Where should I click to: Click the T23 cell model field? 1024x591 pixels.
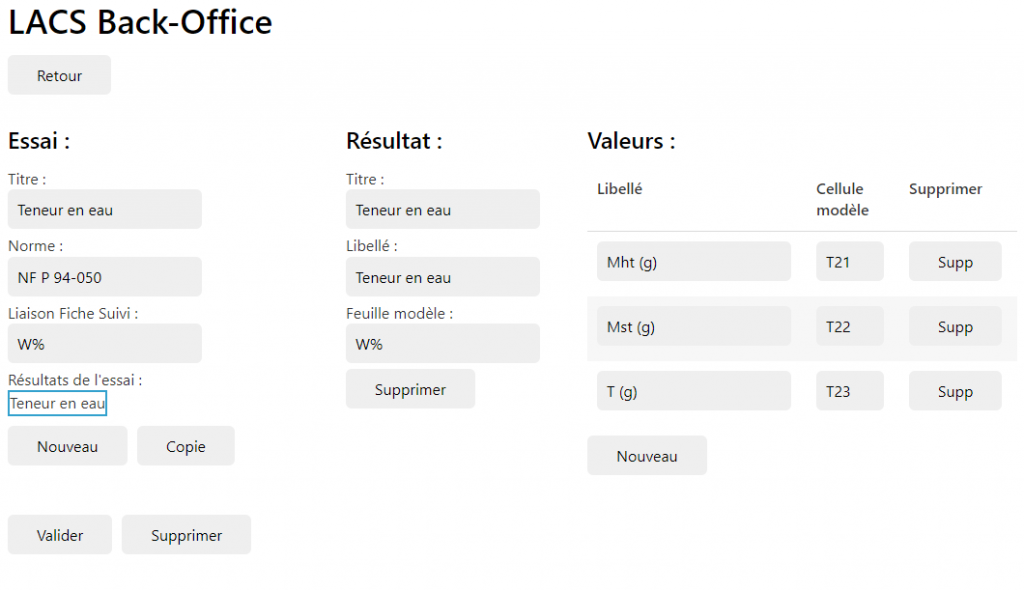pos(849,391)
